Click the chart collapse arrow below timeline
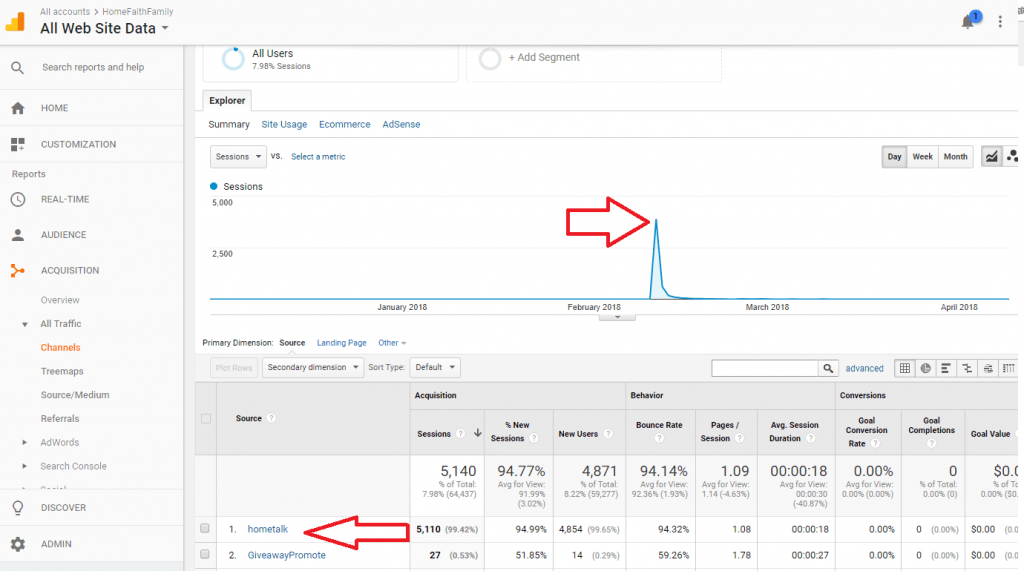Viewport: 1024px width, 571px height. tap(617, 318)
